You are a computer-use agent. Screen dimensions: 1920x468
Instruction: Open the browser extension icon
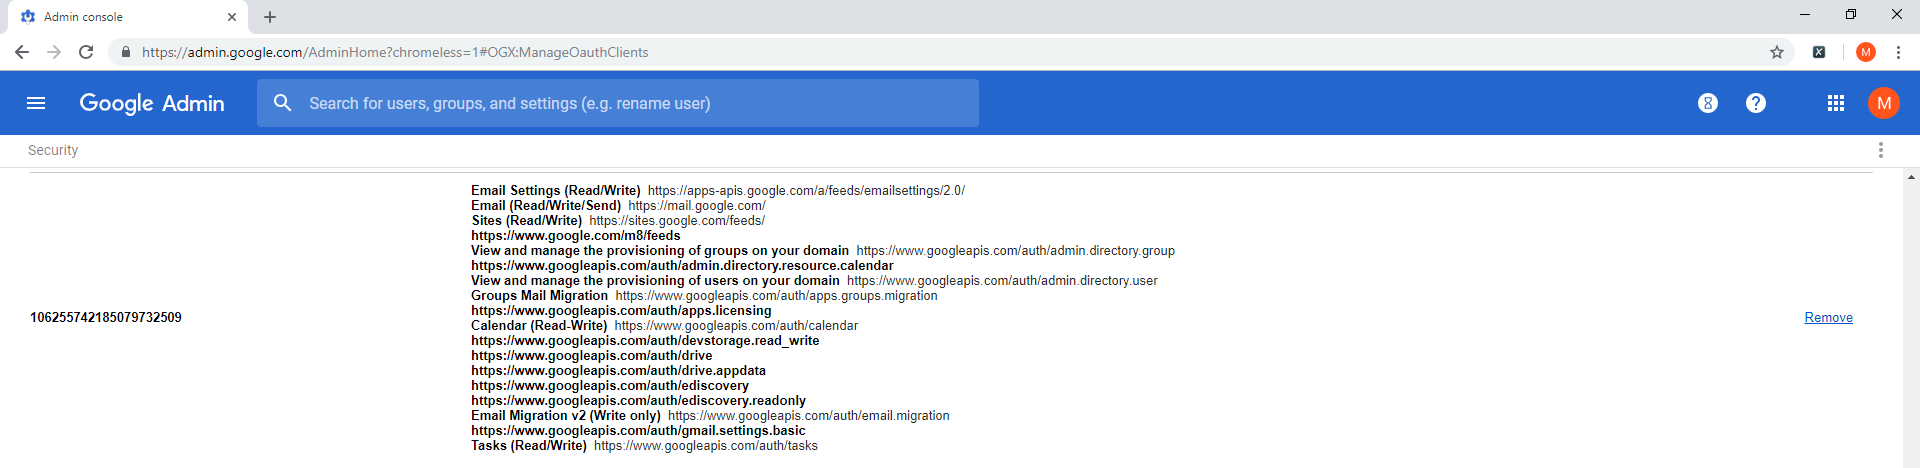1819,52
